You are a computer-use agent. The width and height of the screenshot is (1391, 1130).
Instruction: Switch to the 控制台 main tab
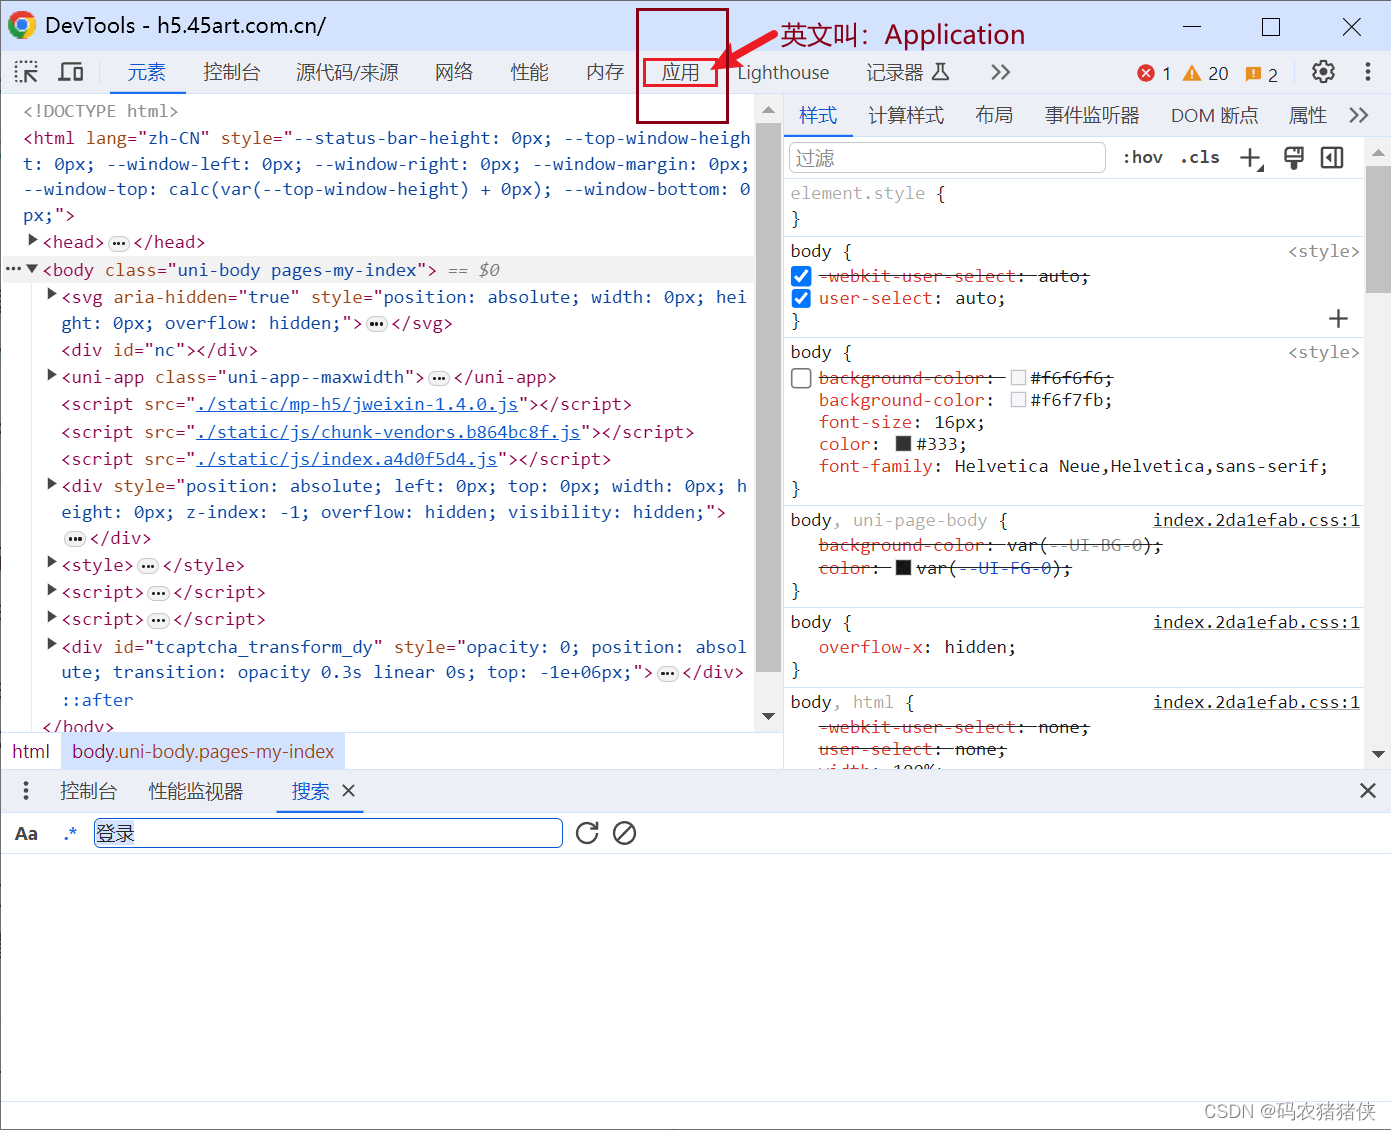(231, 72)
